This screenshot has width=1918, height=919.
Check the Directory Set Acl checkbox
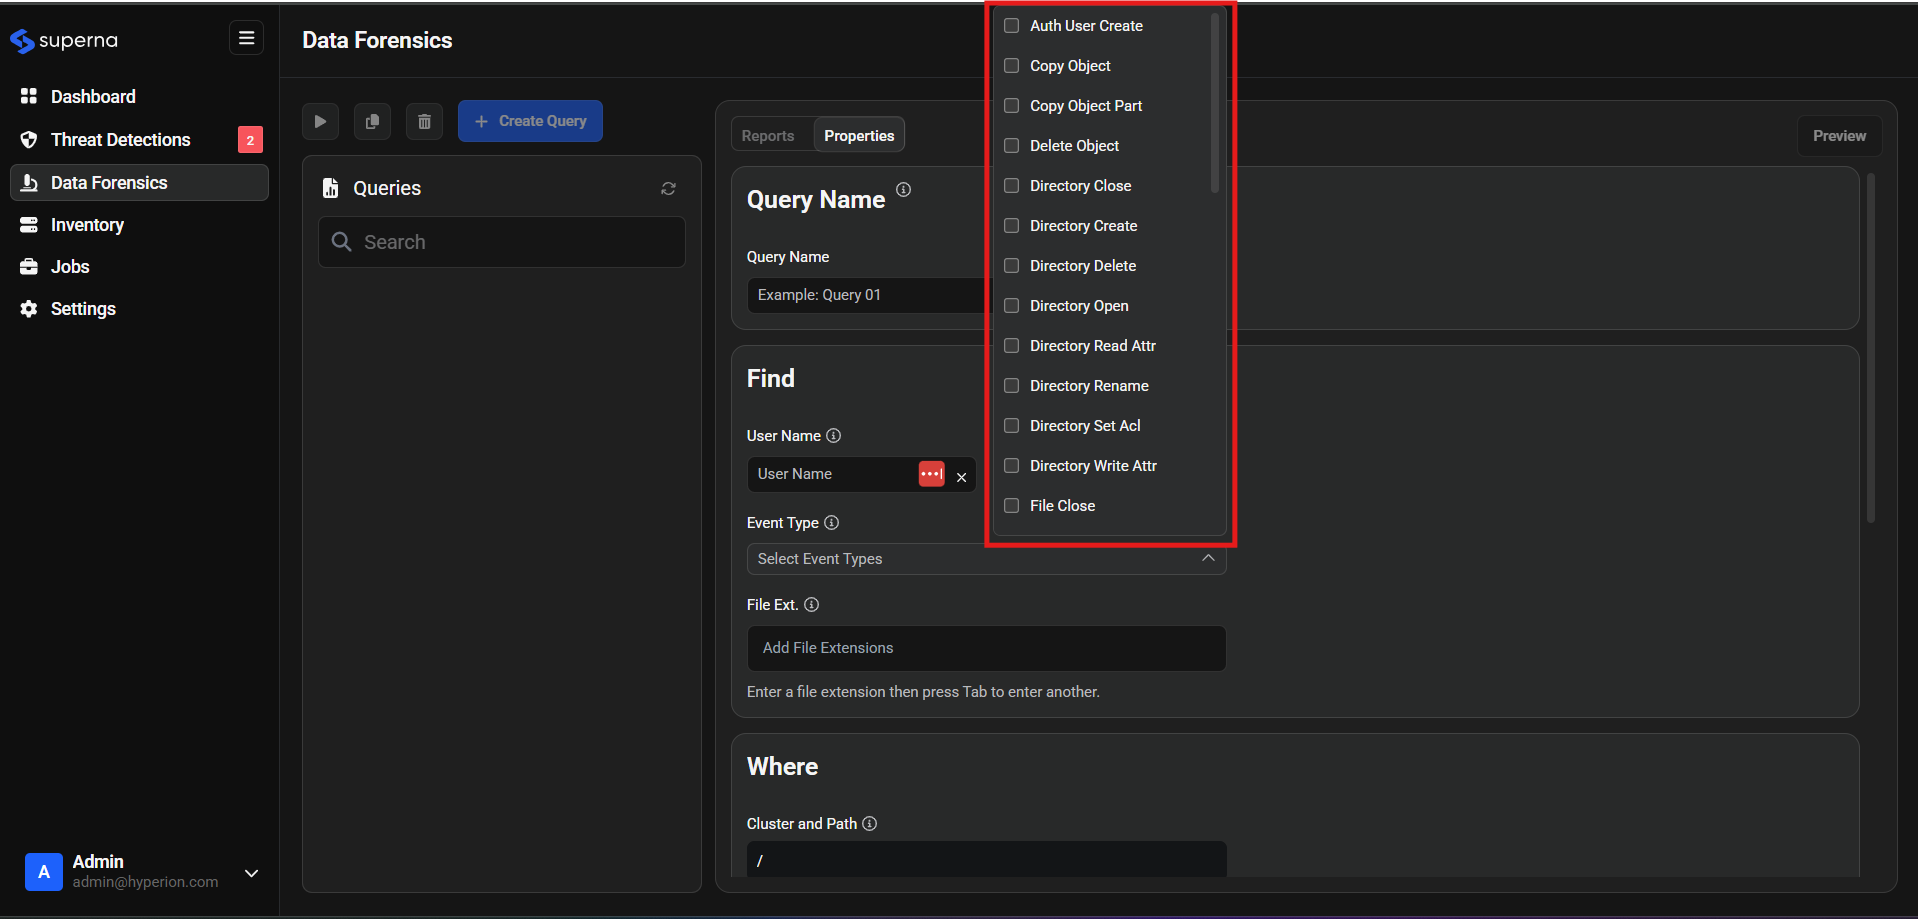[1011, 426]
